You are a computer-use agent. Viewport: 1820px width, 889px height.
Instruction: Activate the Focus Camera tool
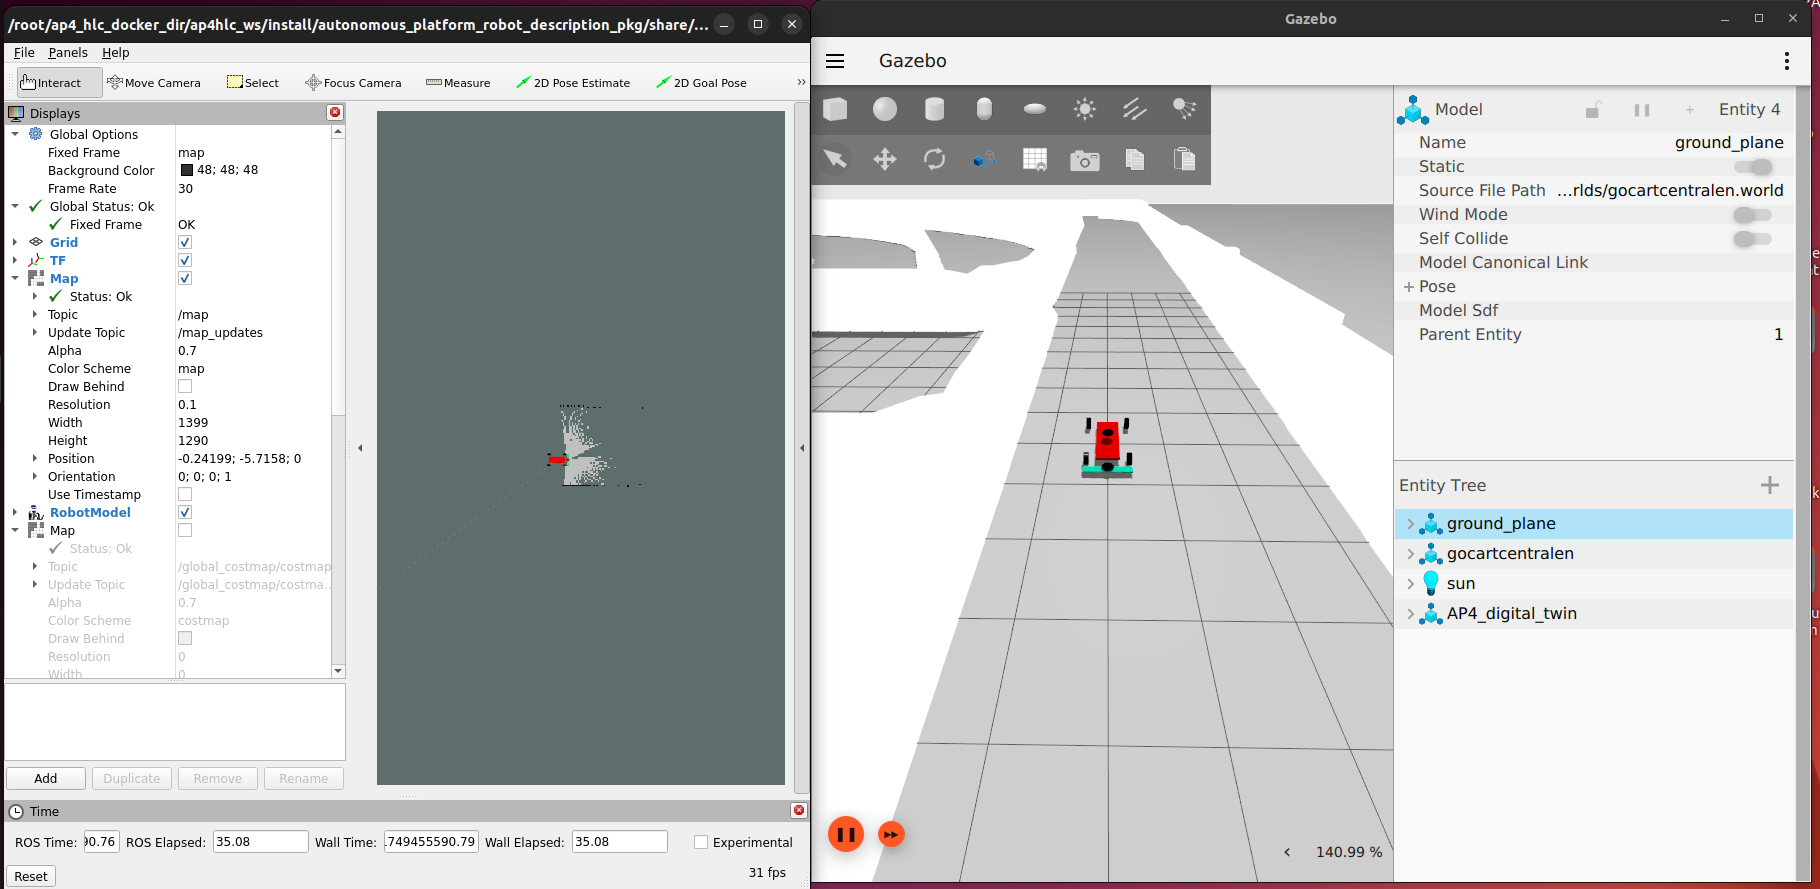353,83
